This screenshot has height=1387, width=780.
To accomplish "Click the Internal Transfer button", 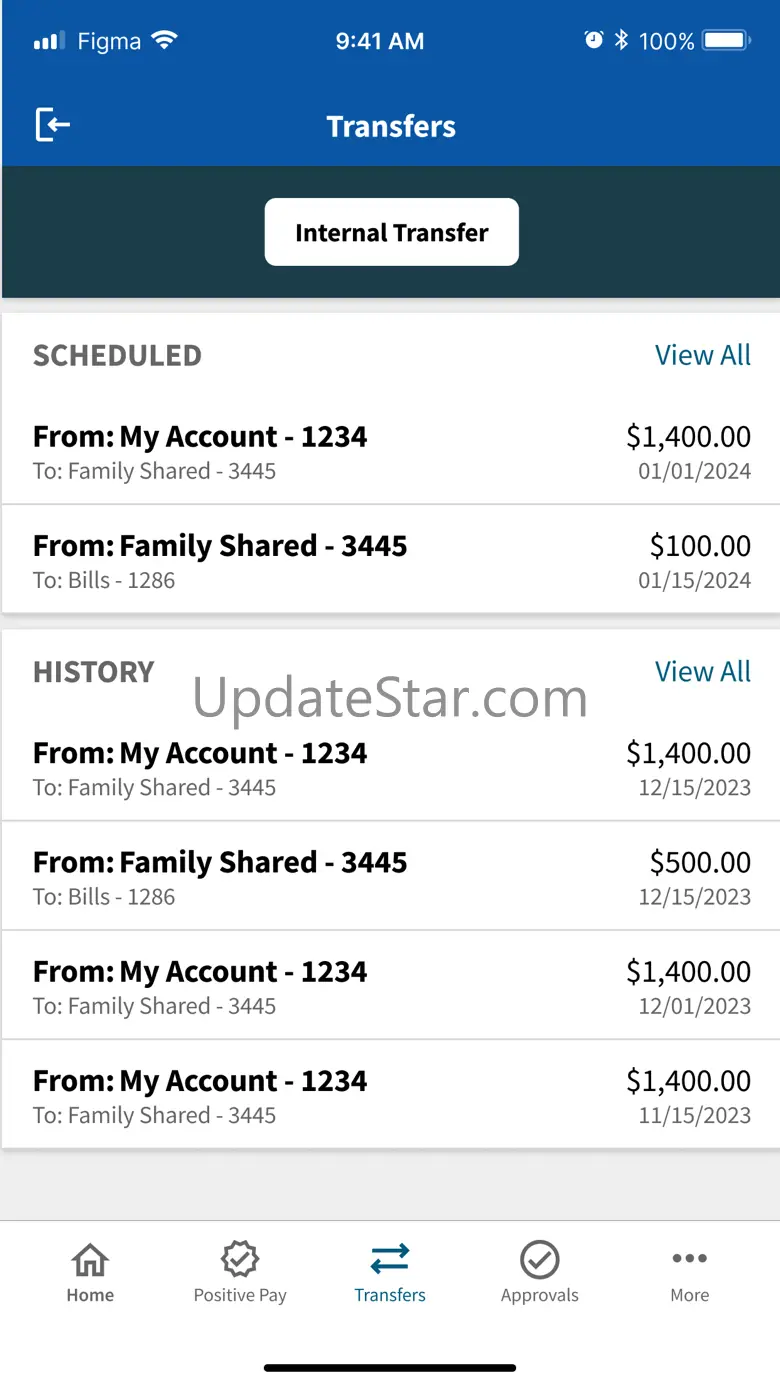I will 391,232.
